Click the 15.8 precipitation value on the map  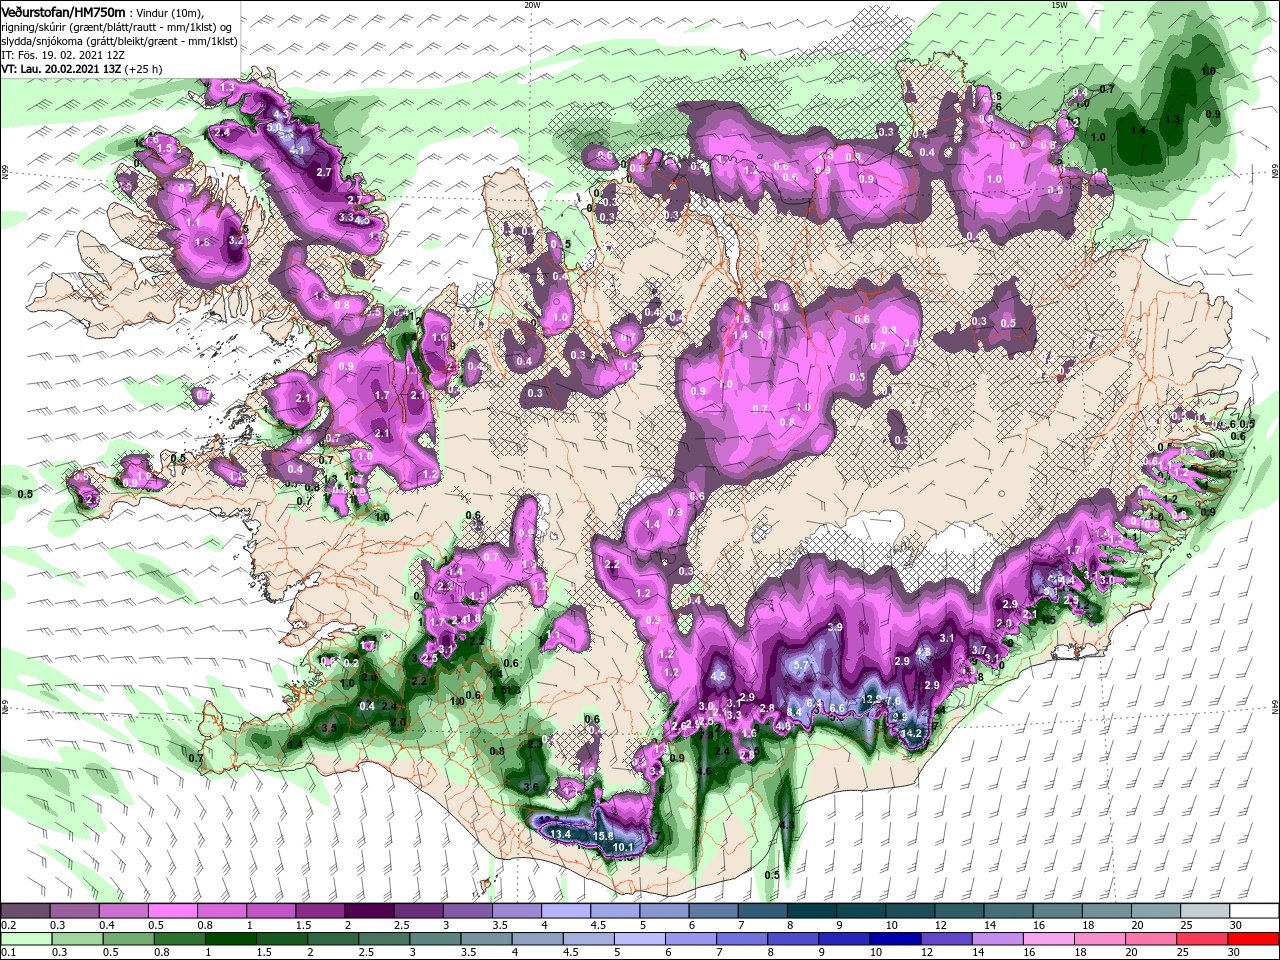[603, 836]
